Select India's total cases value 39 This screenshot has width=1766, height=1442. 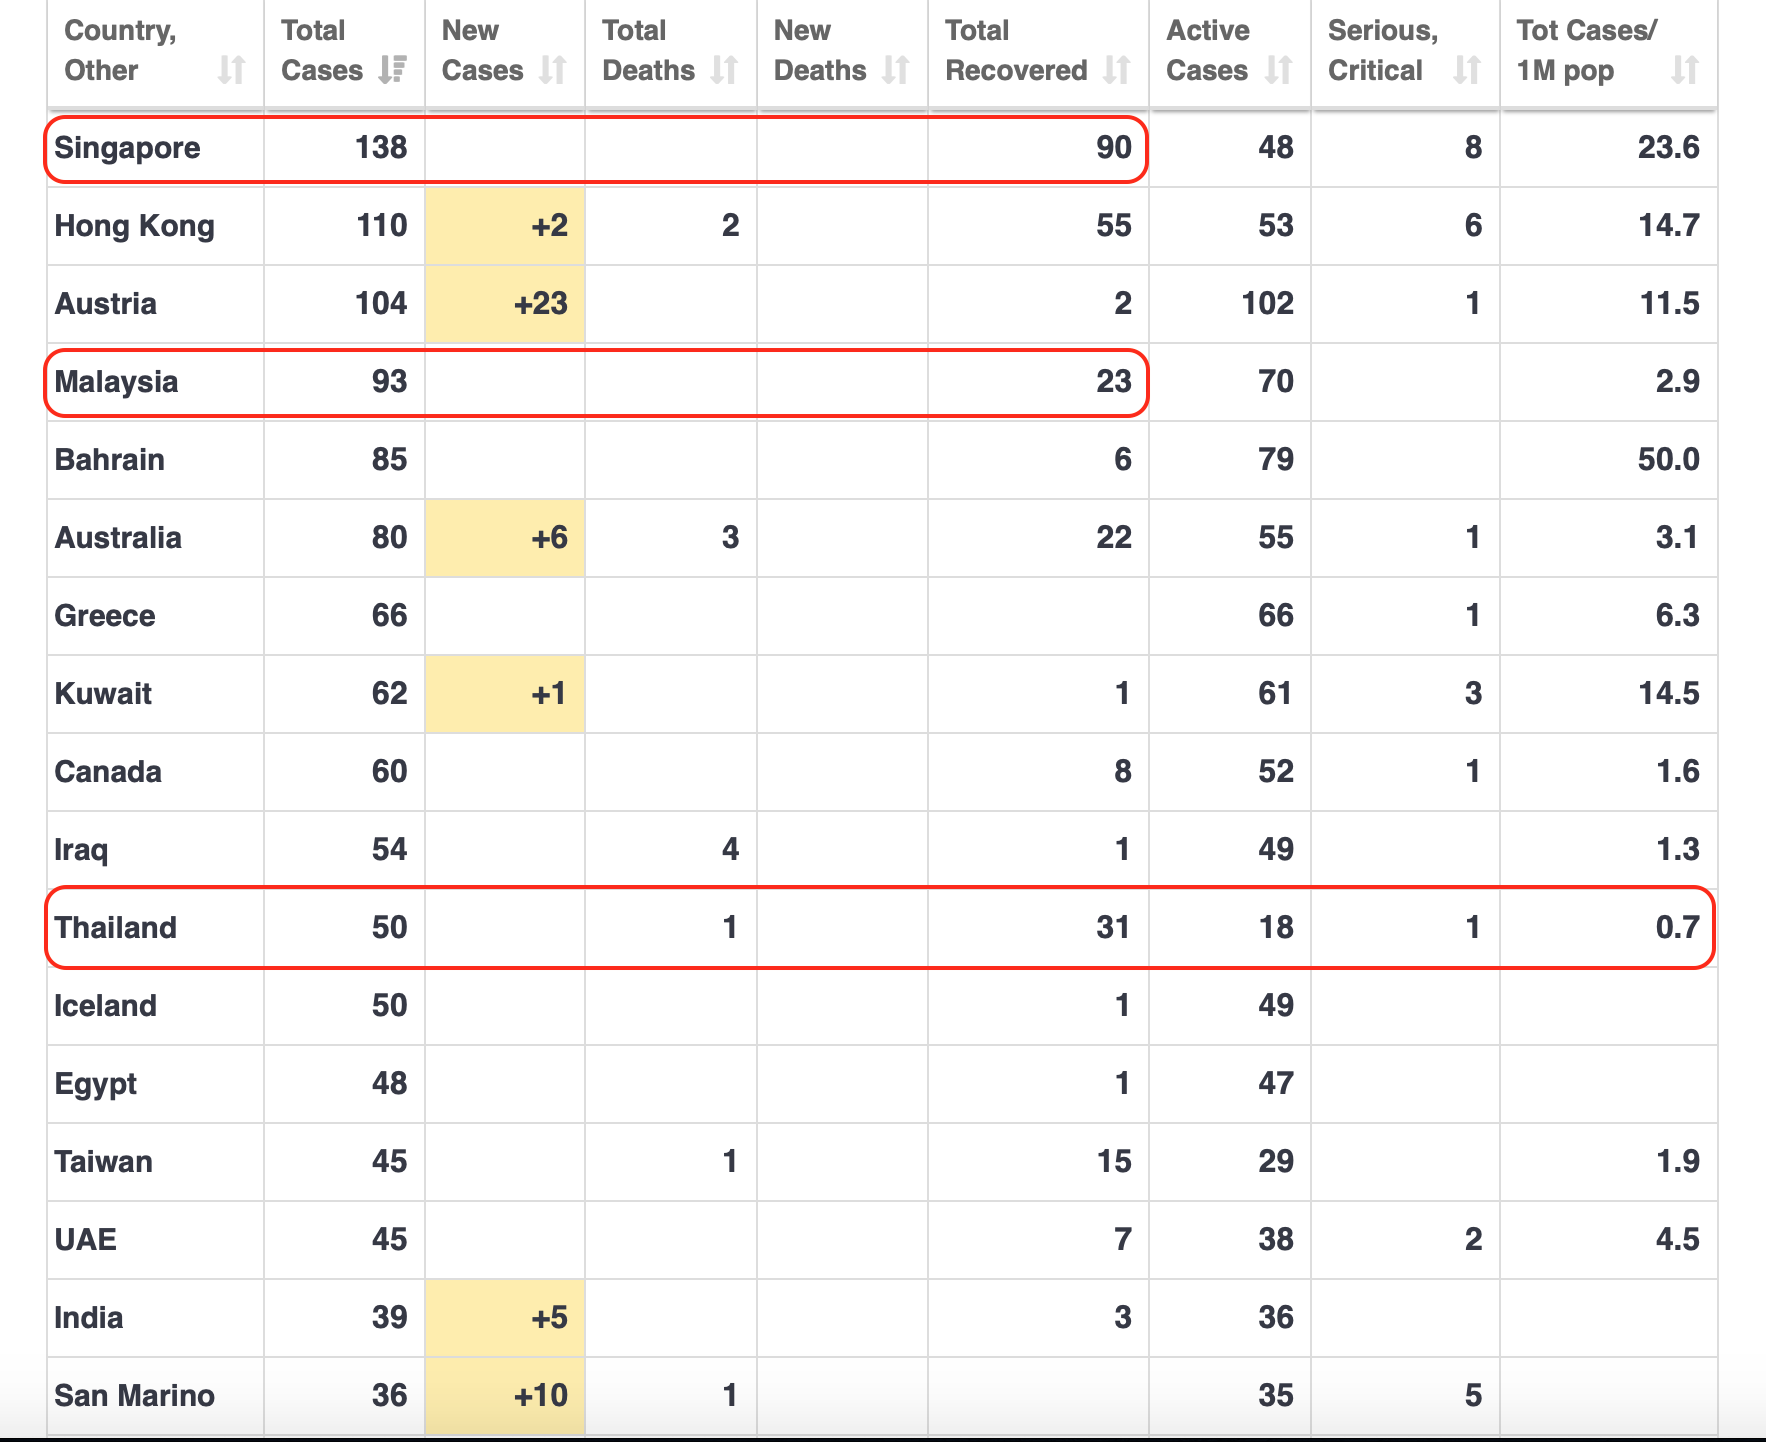pyautogui.click(x=389, y=1318)
